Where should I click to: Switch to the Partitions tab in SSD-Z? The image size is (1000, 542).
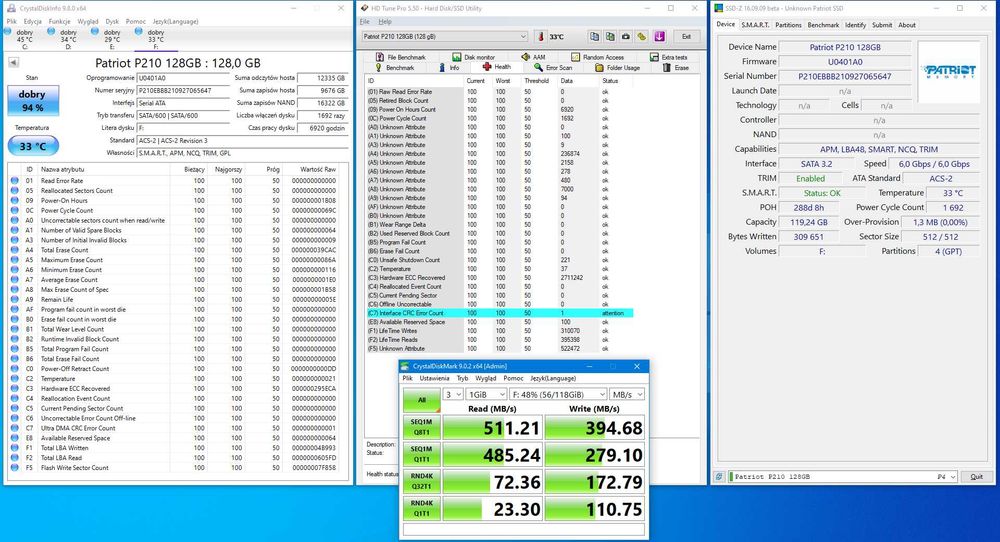click(x=788, y=25)
